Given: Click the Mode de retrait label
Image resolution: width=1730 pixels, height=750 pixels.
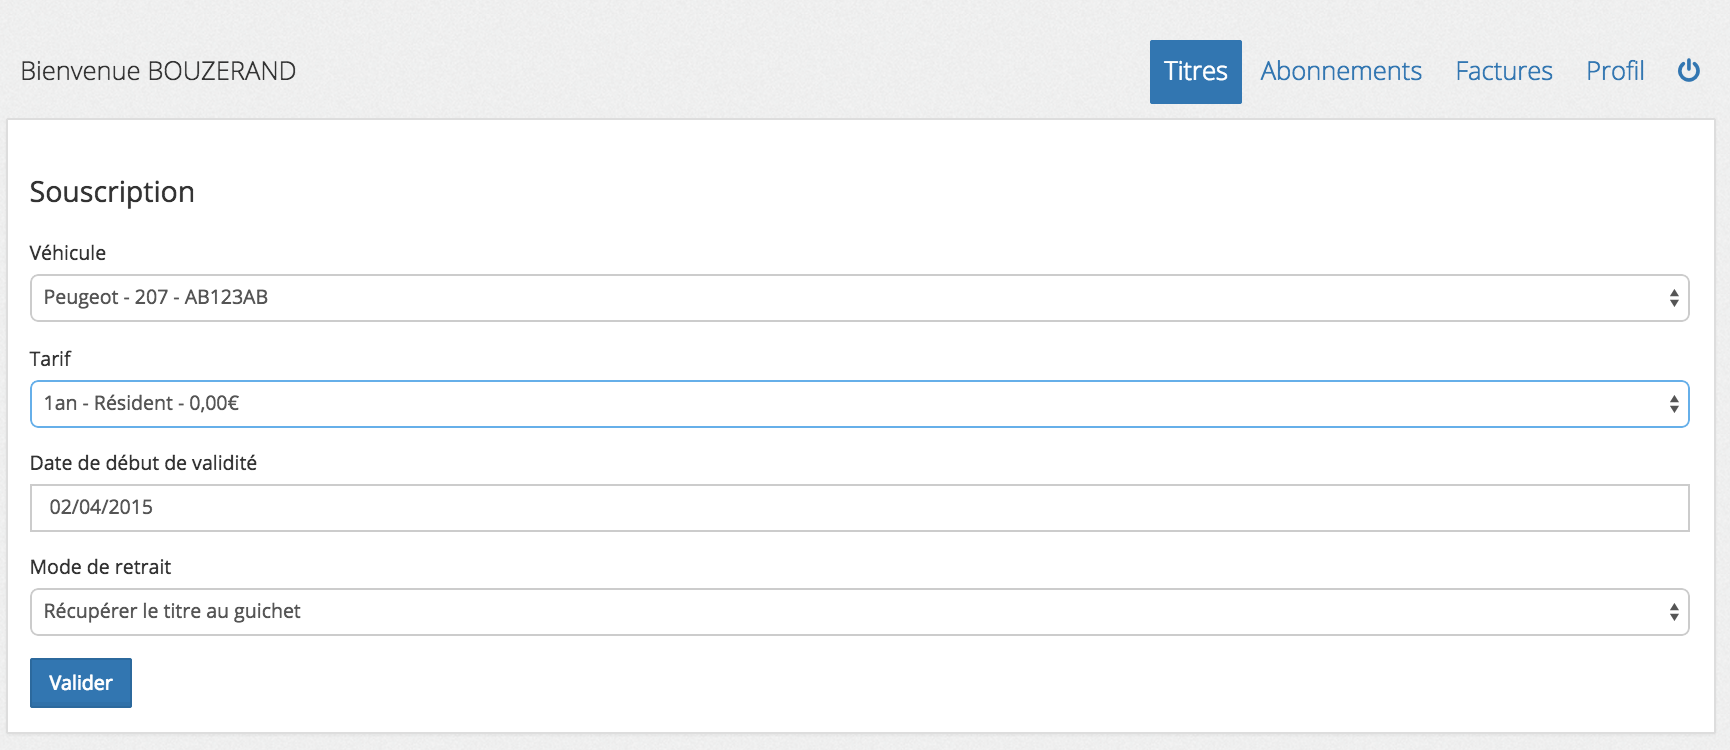Looking at the screenshot, I should tap(100, 567).
